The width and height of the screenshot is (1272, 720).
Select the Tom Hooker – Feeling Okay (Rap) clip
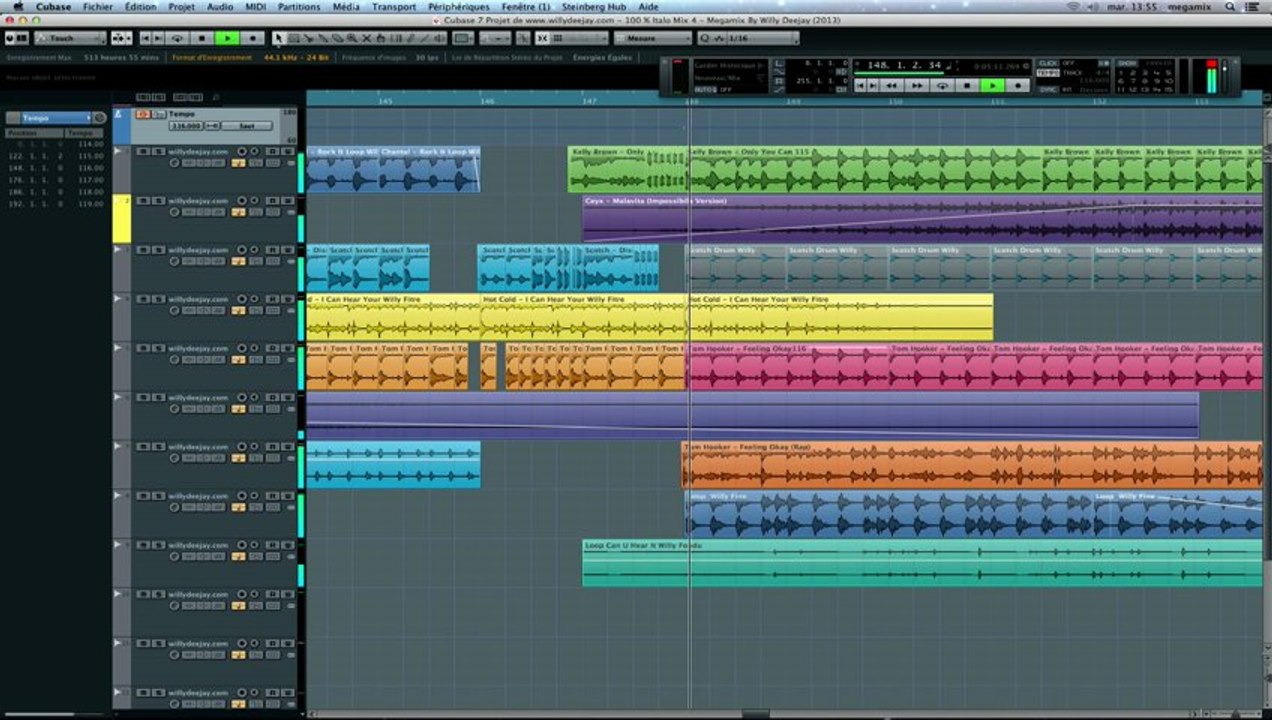click(x=972, y=465)
